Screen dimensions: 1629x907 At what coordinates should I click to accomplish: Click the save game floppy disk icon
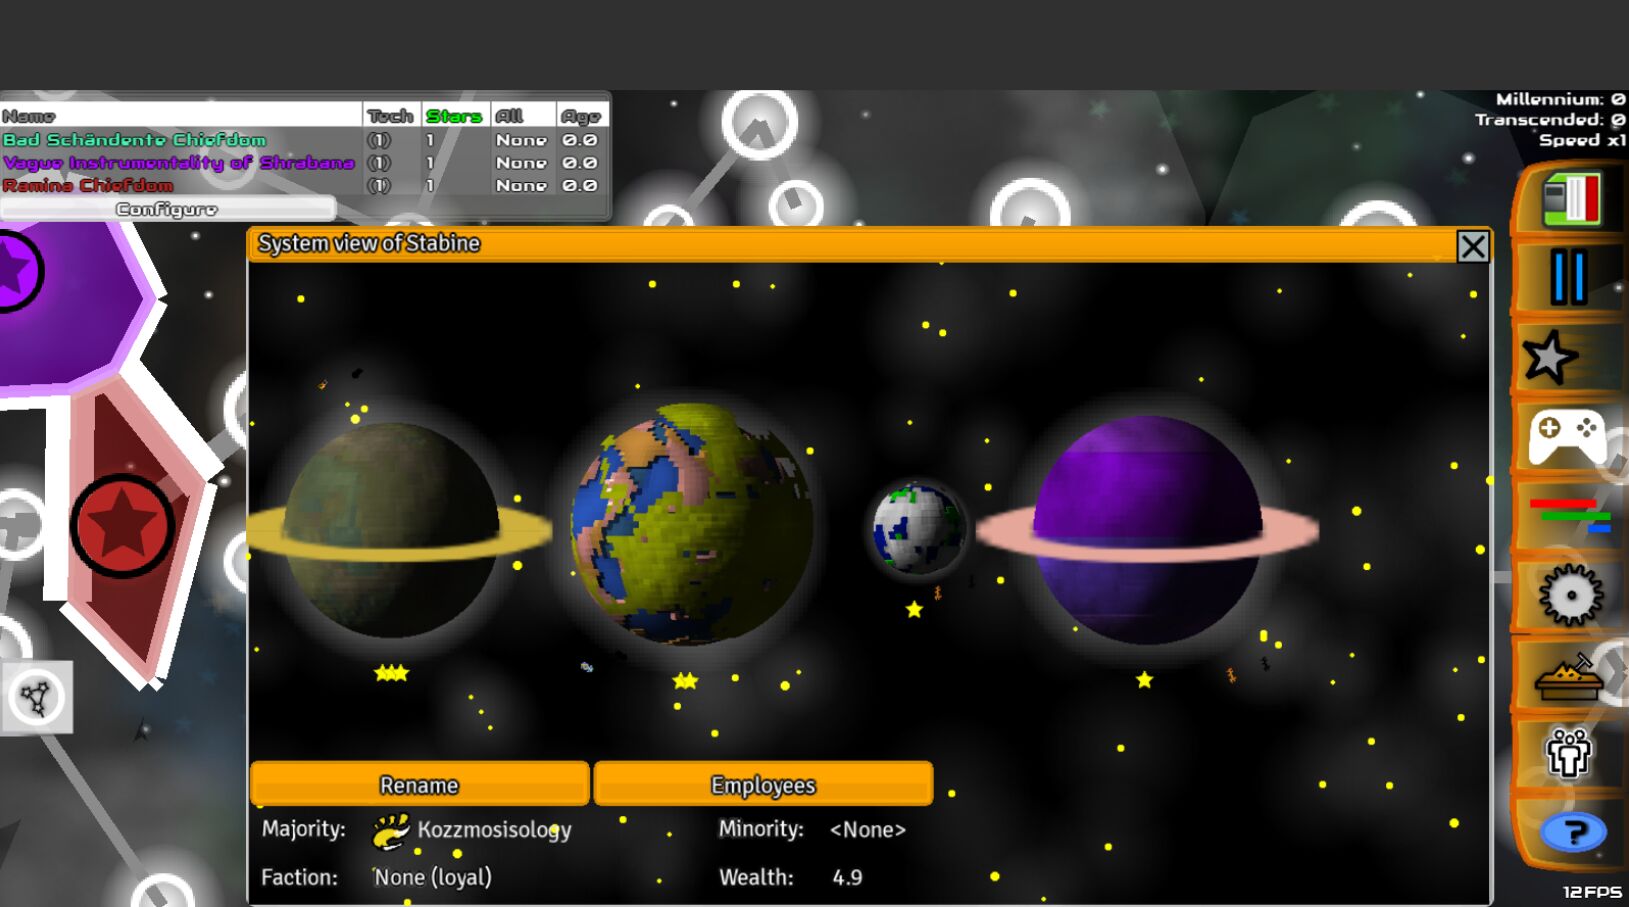click(1570, 199)
